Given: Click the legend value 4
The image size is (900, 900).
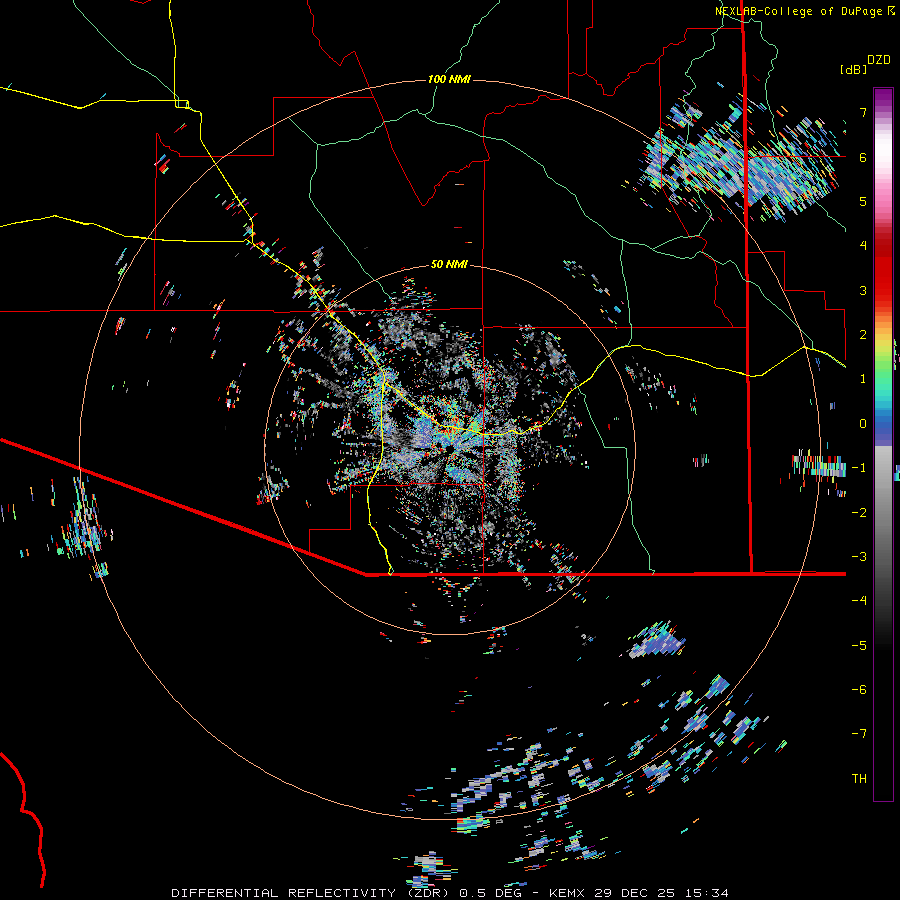Looking at the screenshot, I should coord(863,246).
